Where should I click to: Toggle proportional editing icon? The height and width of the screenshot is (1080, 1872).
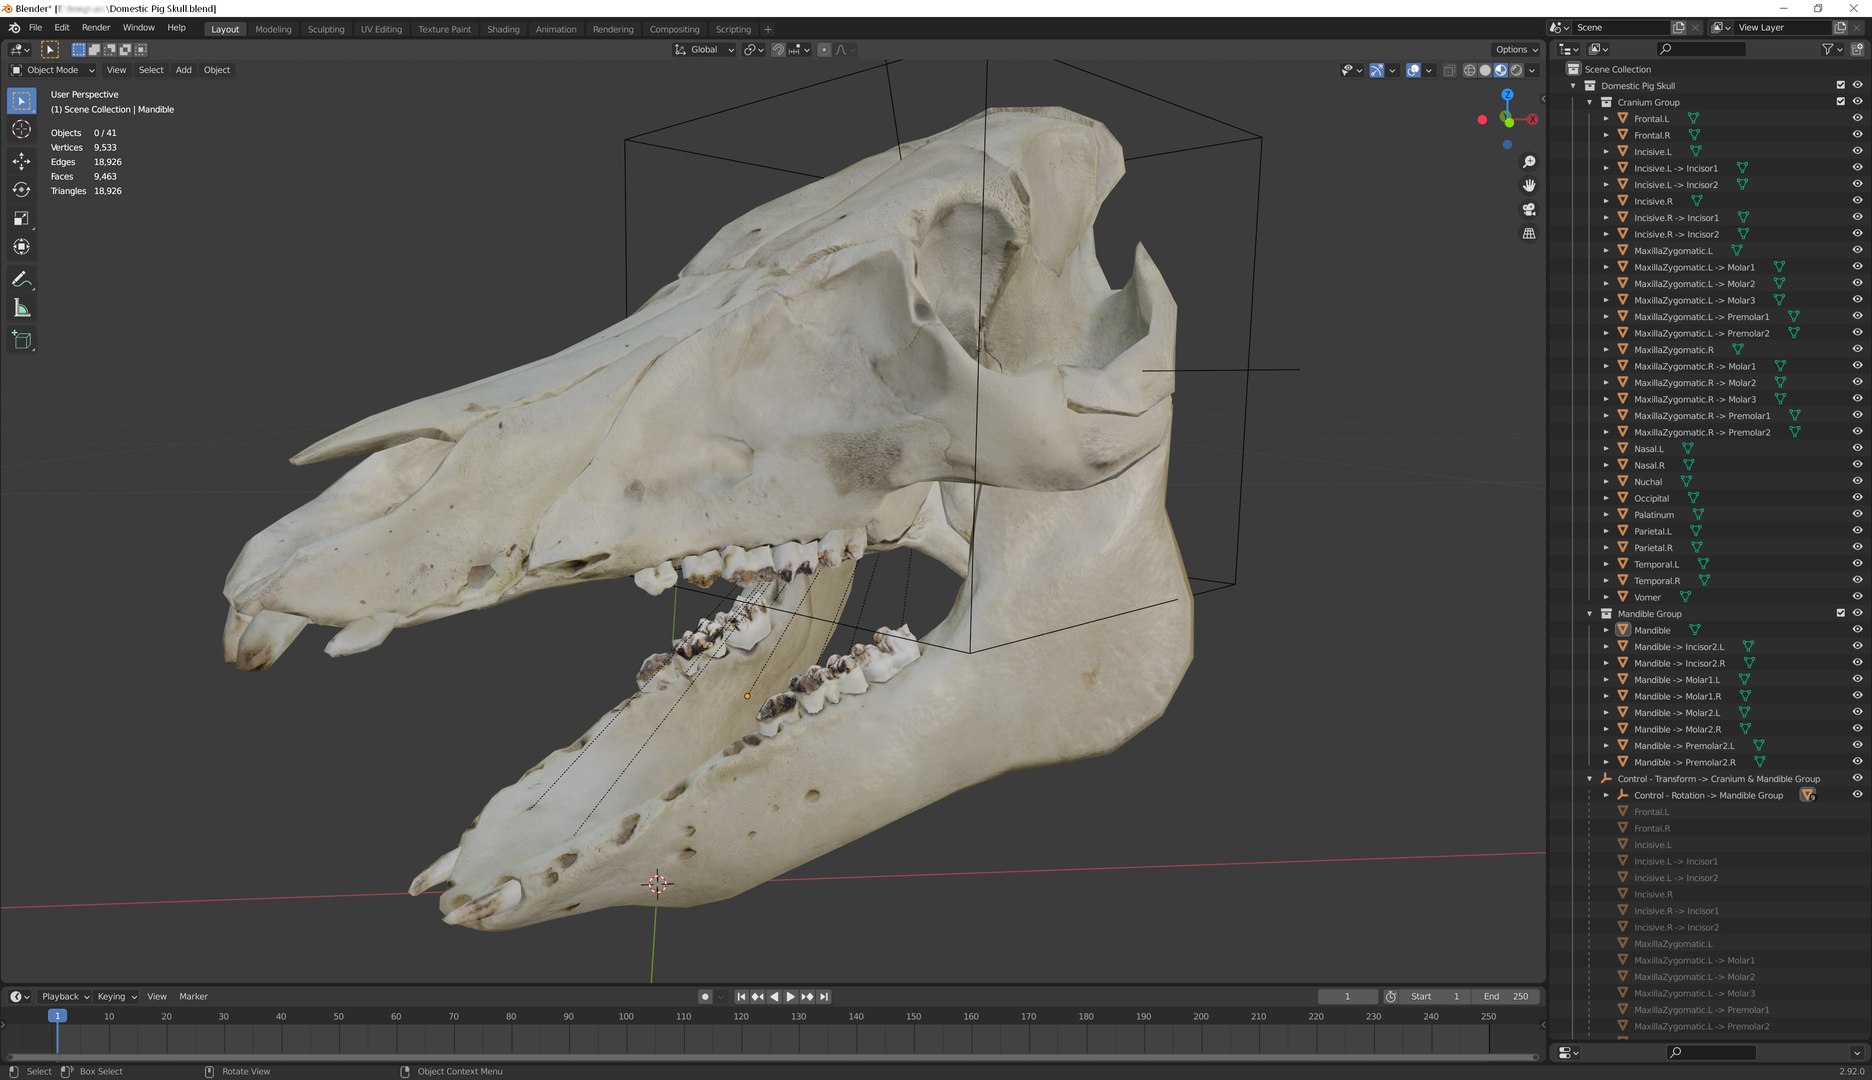click(824, 49)
